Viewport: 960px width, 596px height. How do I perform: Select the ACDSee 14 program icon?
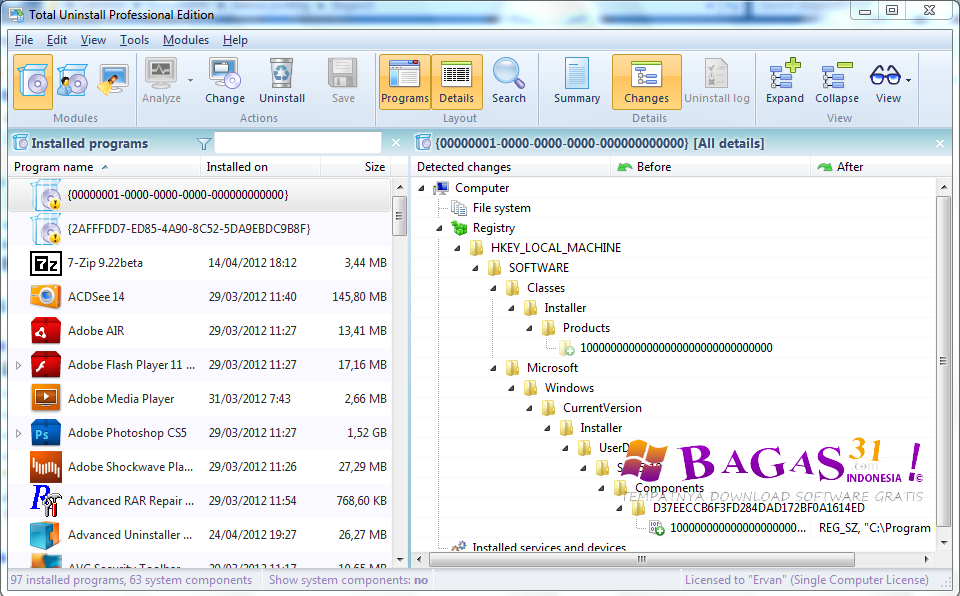click(46, 297)
